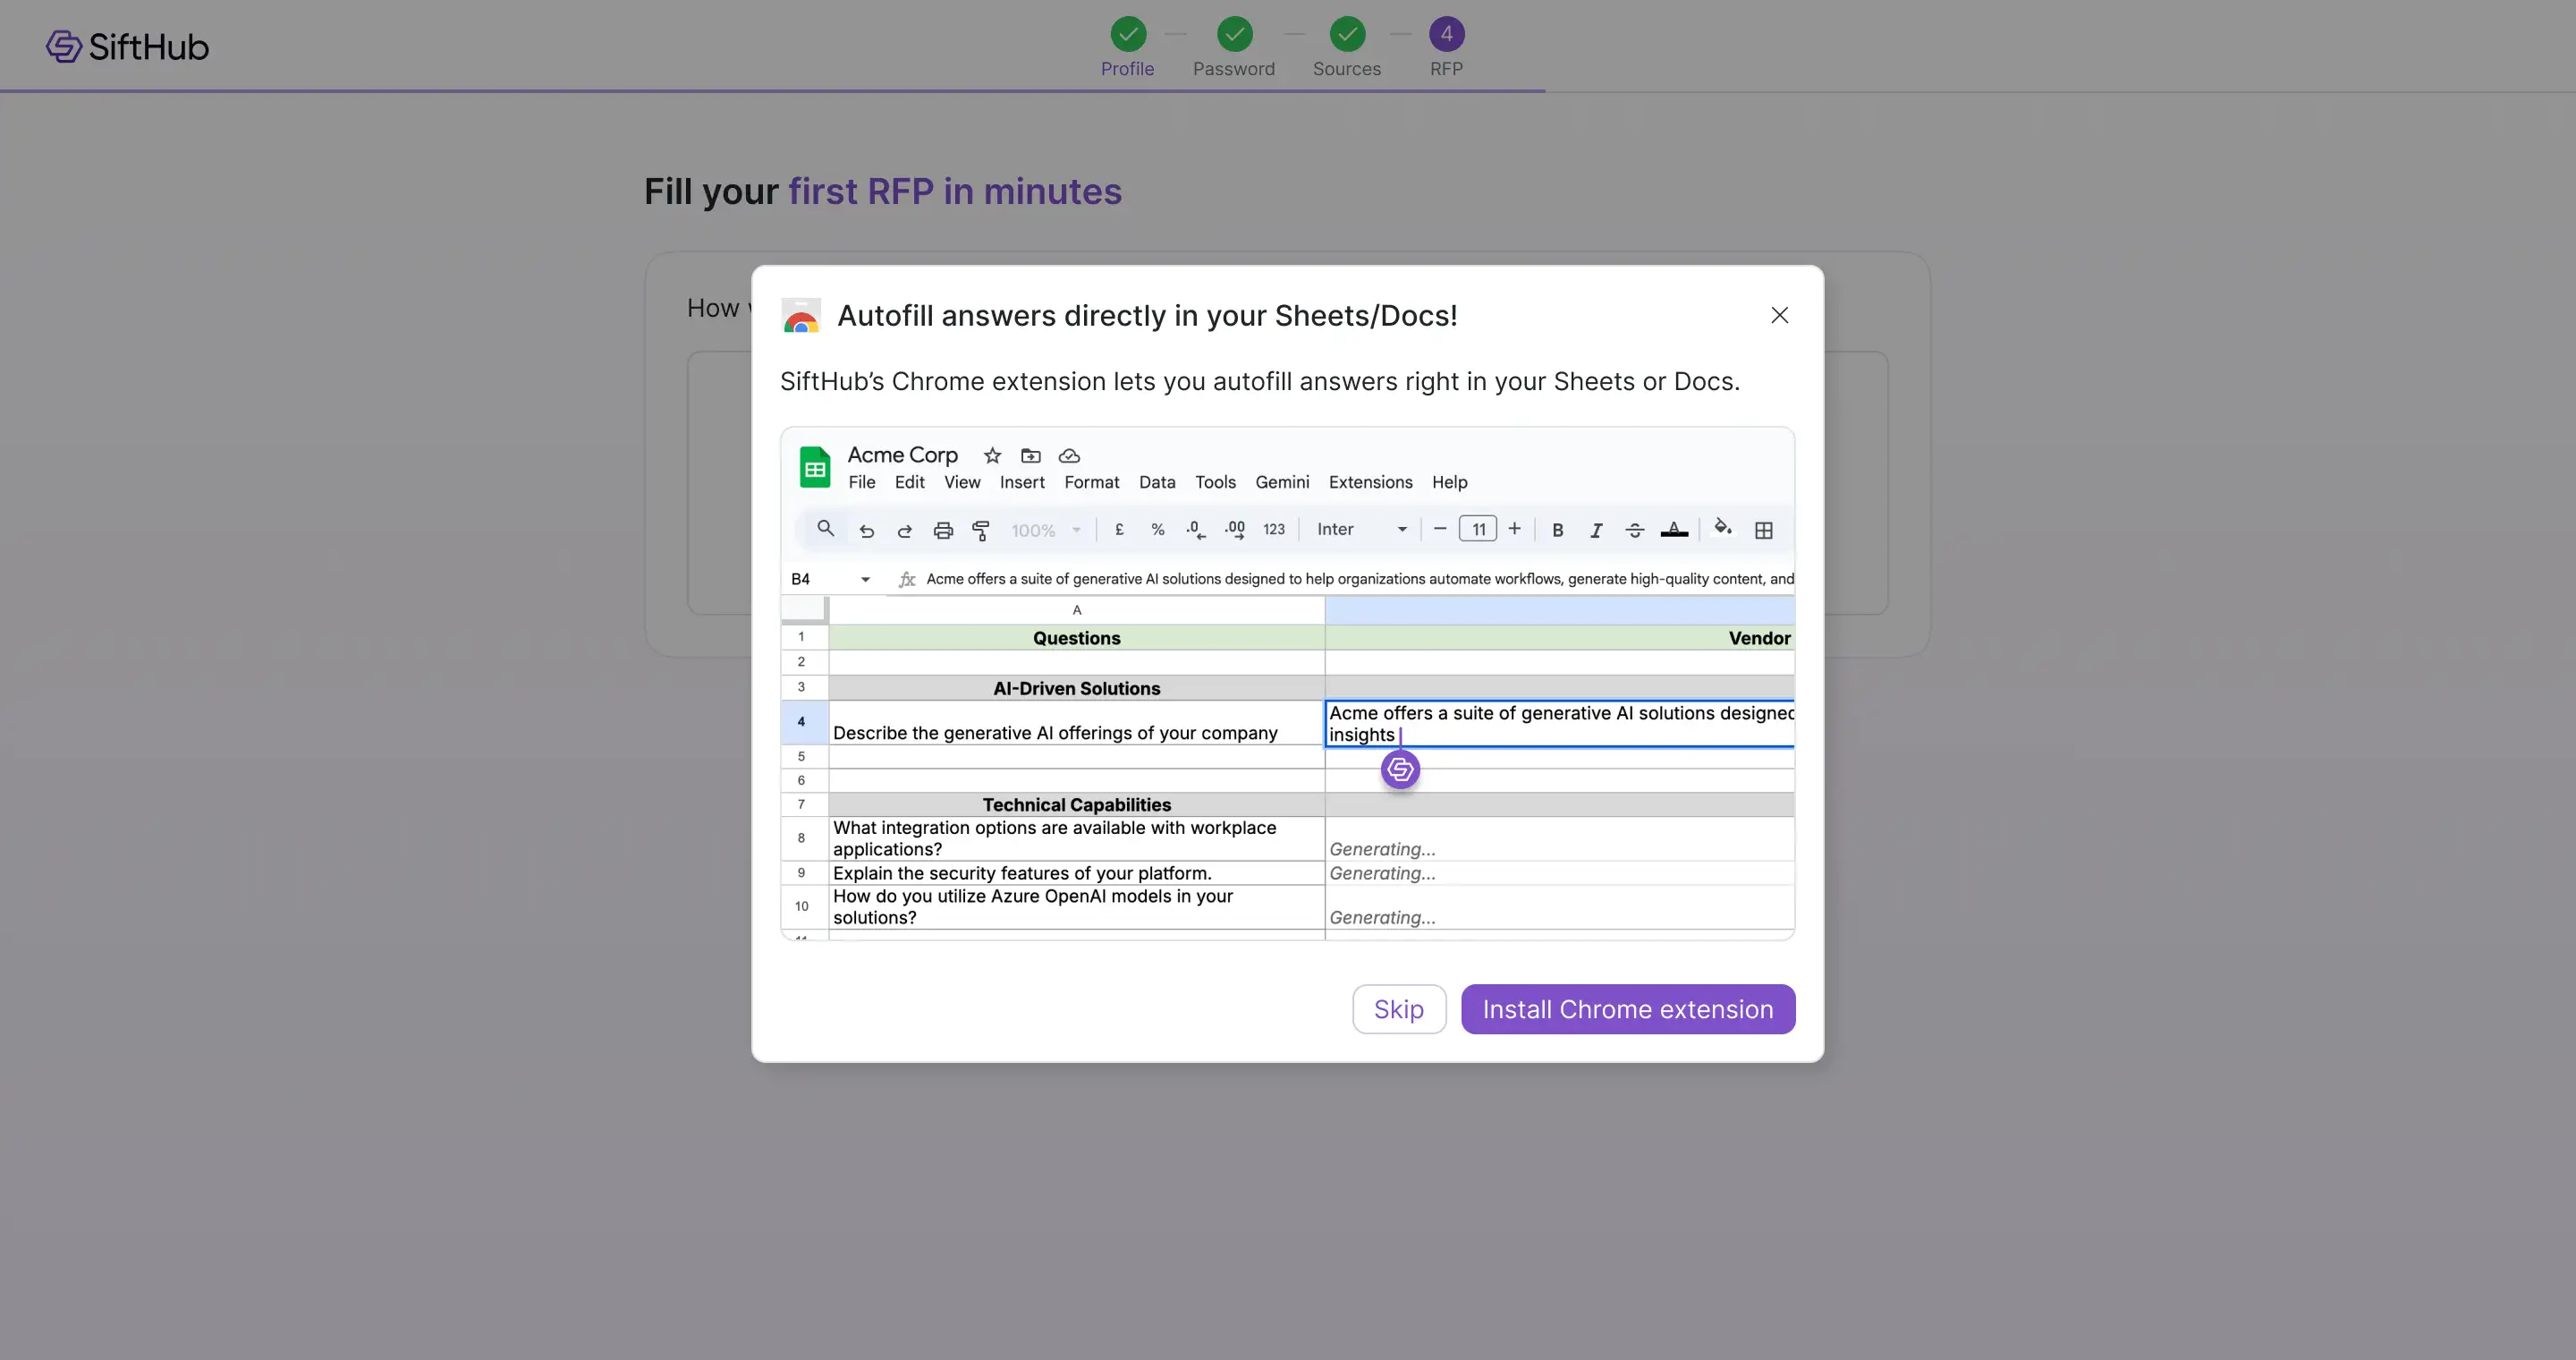Image resolution: width=2576 pixels, height=1360 pixels.
Task: Click the Skip button
Action: (1398, 1009)
